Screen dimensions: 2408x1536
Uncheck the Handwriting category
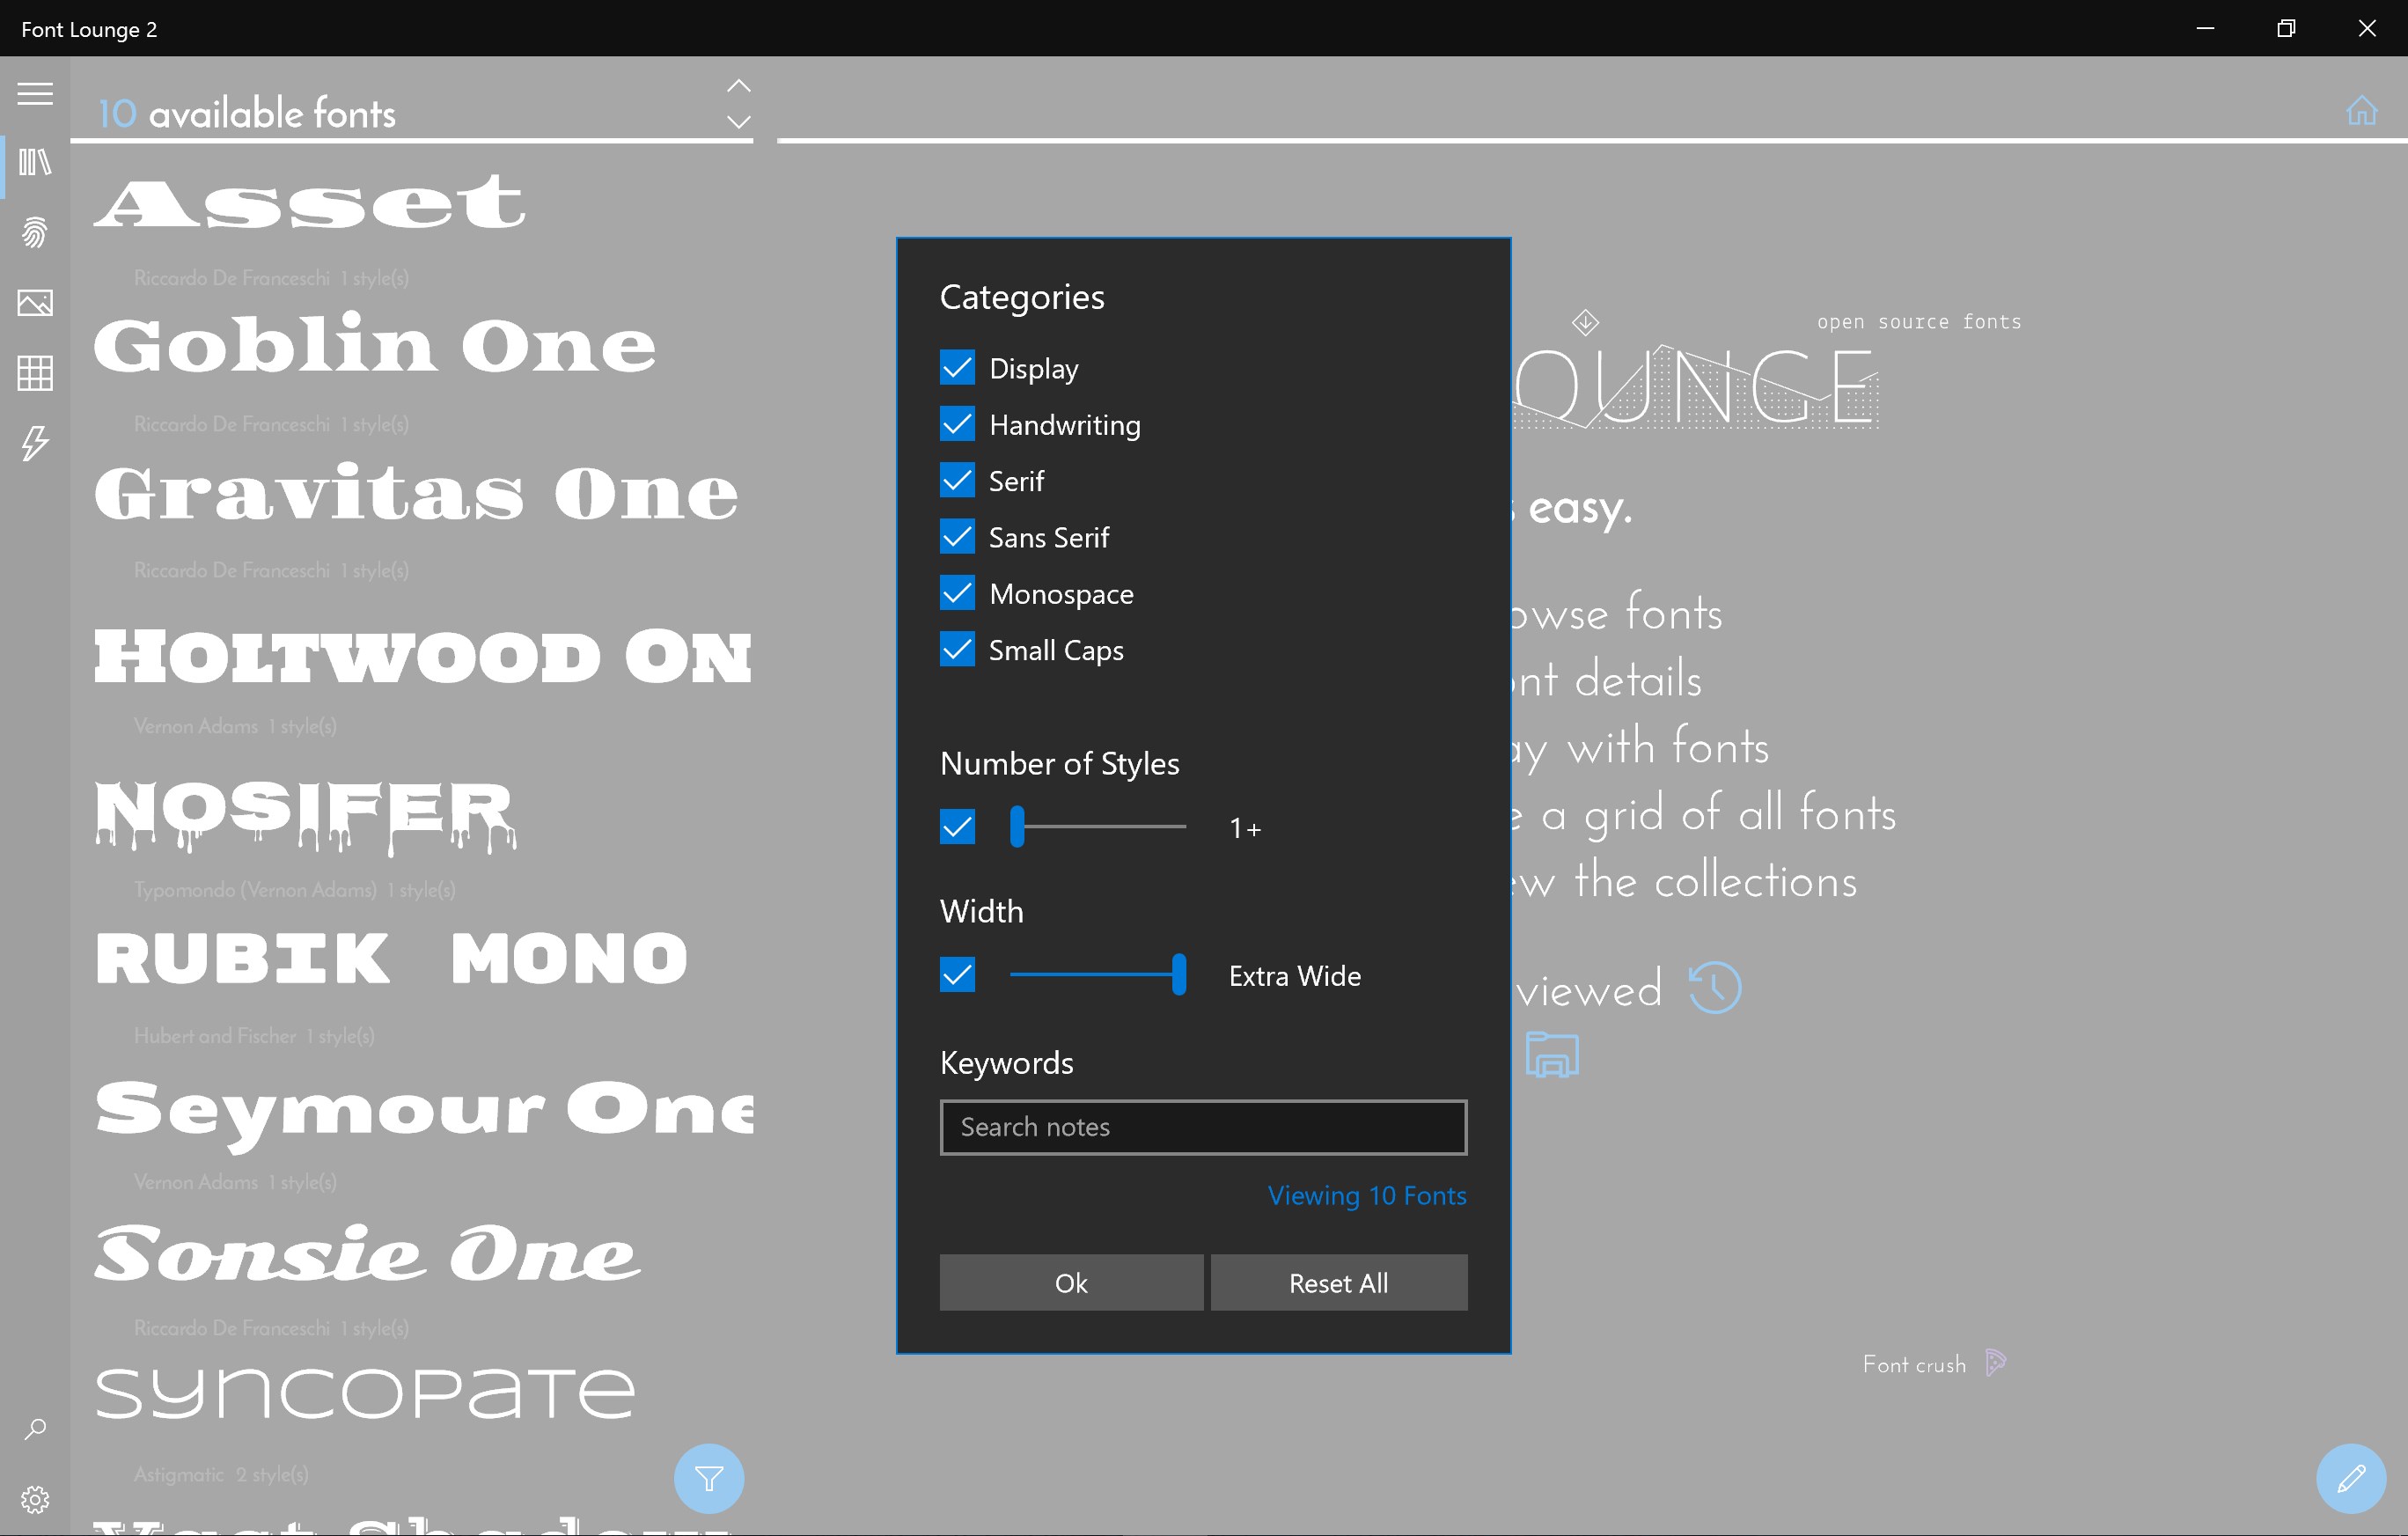(956, 424)
